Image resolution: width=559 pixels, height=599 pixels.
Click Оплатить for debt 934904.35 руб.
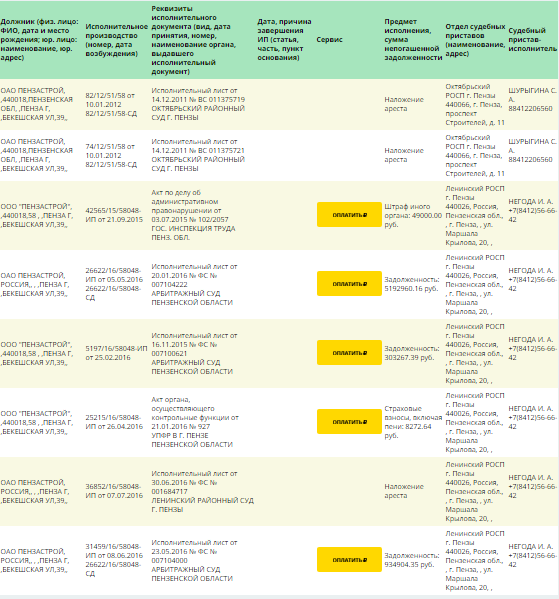(x=349, y=560)
